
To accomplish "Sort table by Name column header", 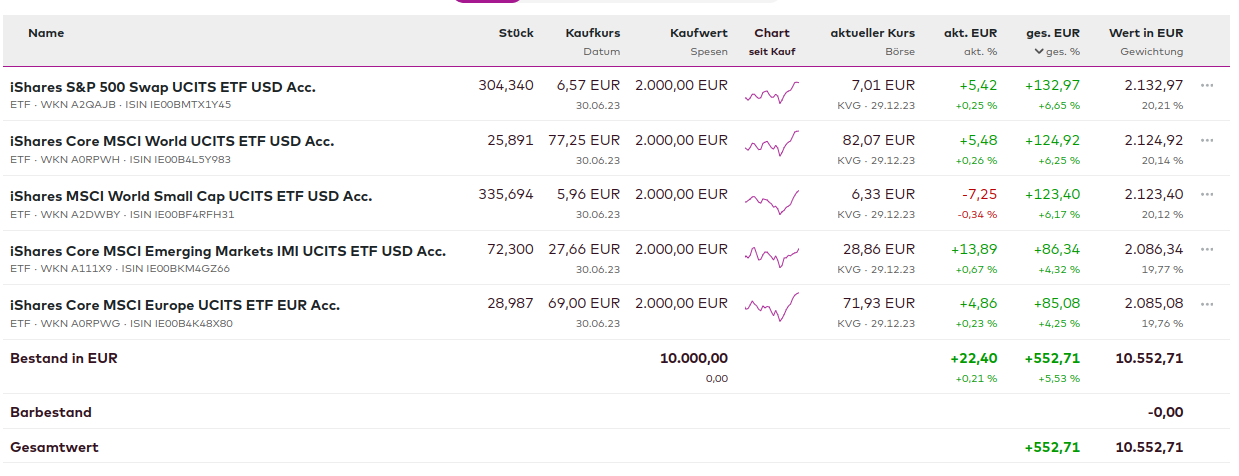I will 46,33.
